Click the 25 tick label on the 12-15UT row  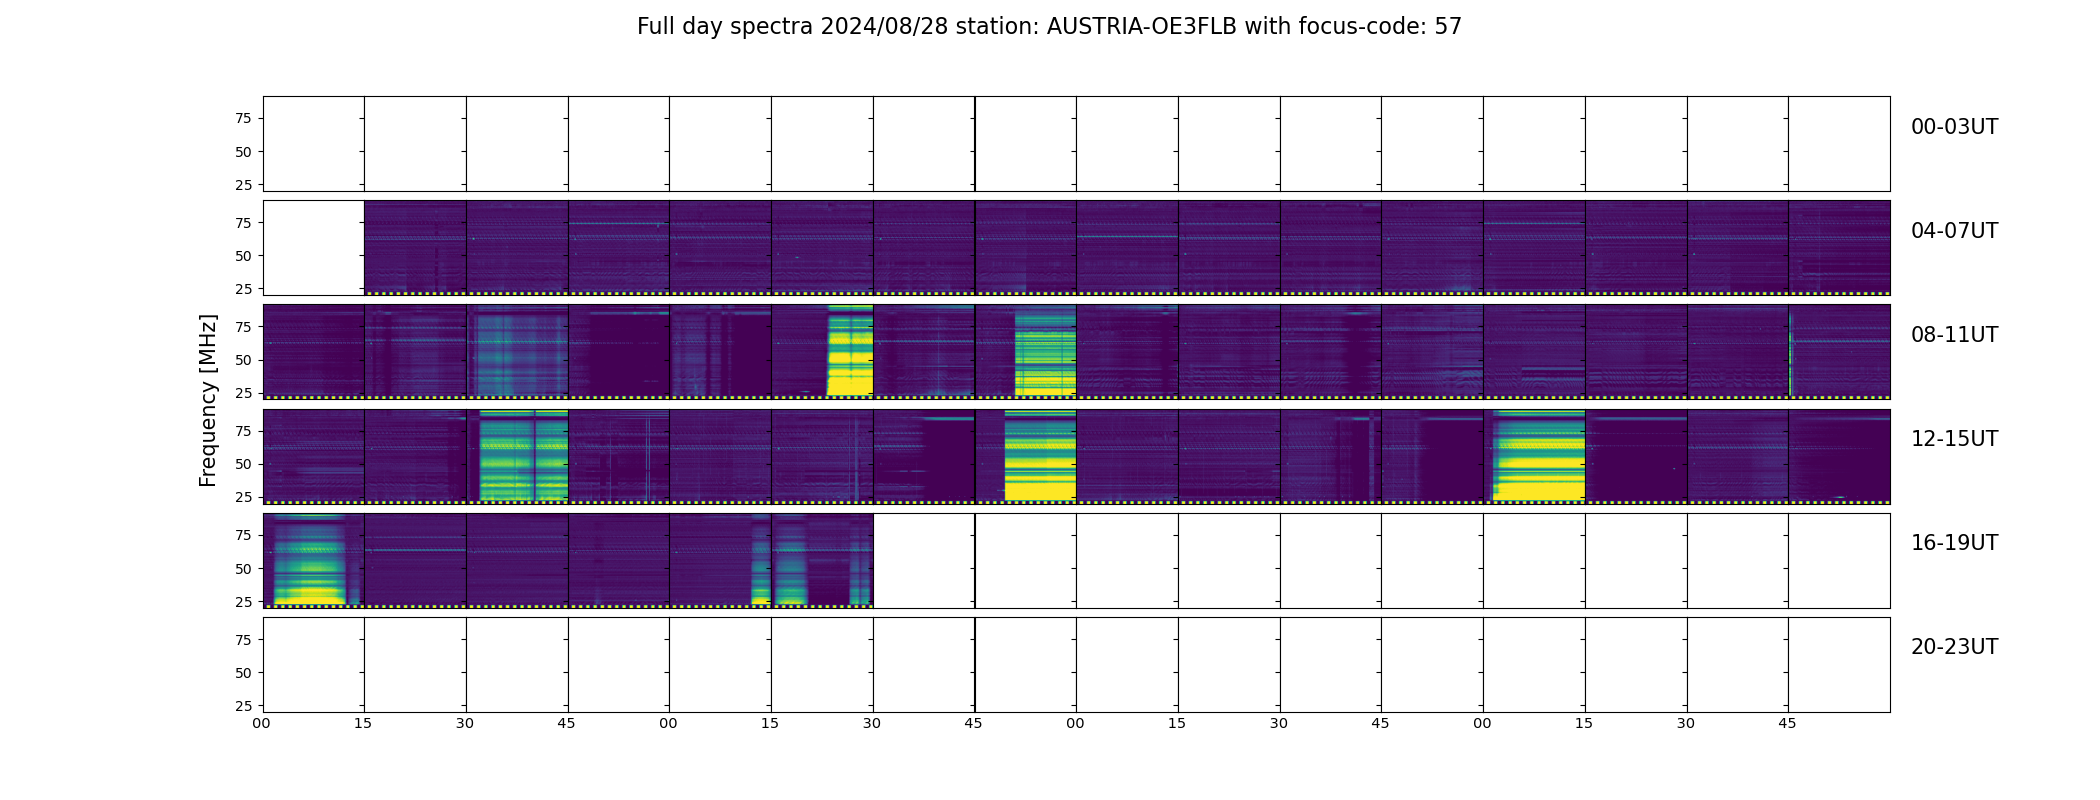[243, 497]
